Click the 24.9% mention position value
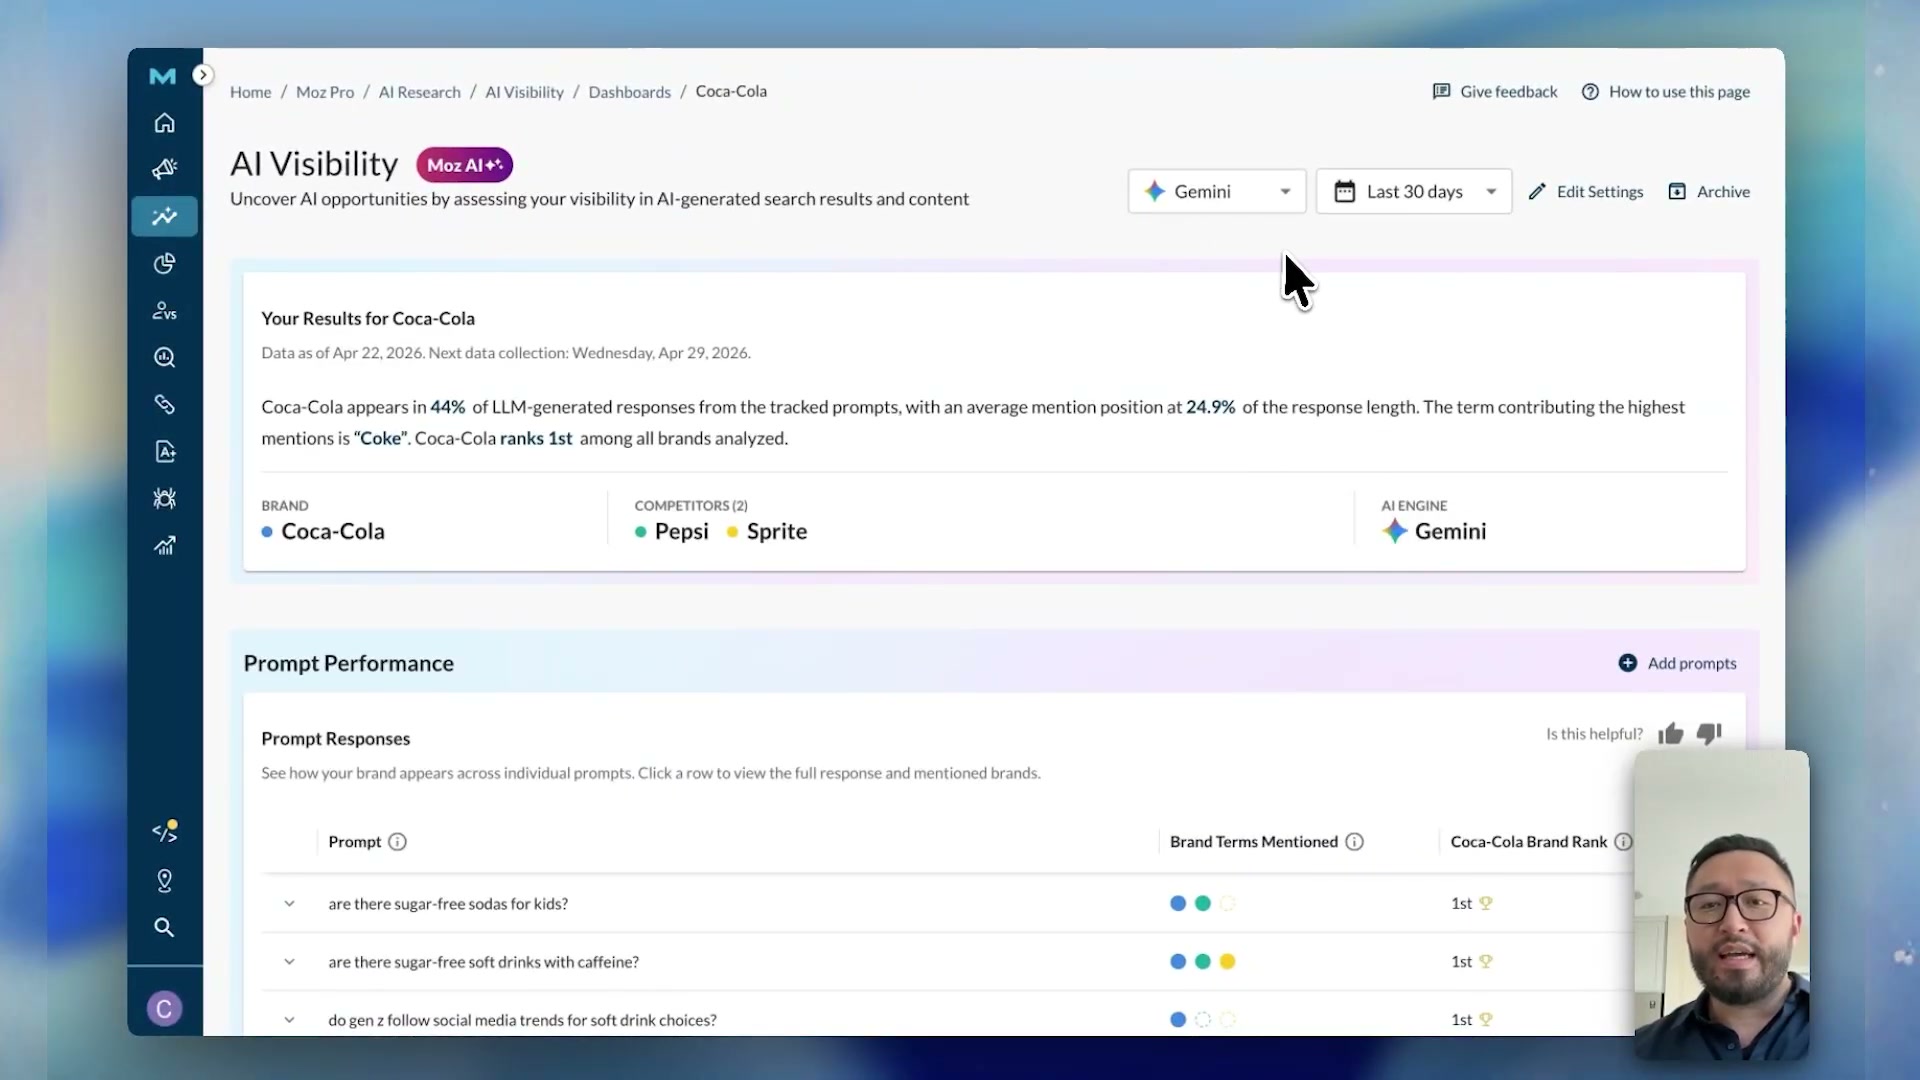This screenshot has height=1080, width=1920. tap(1210, 407)
